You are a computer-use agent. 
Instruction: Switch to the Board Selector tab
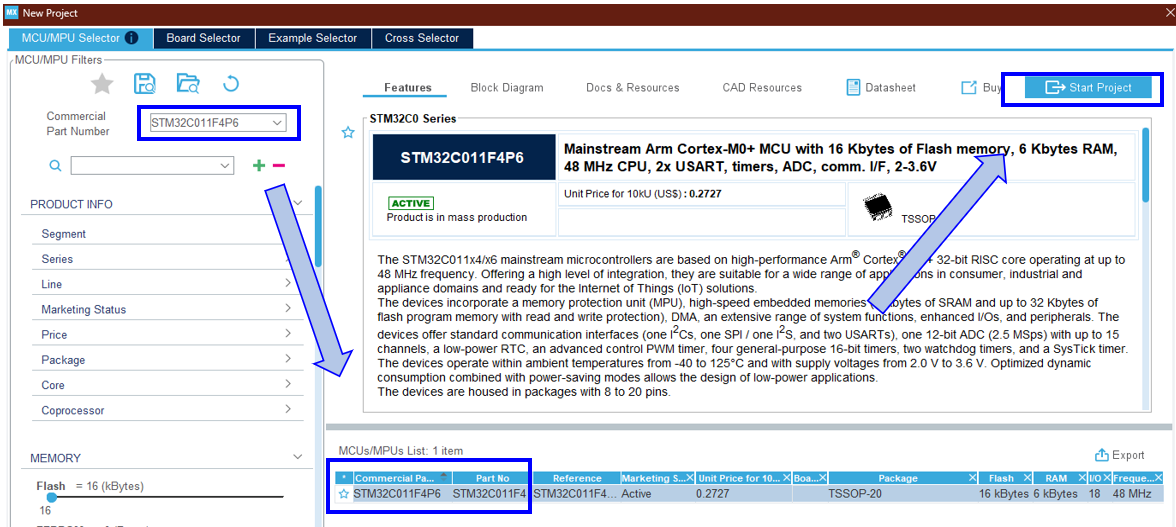(x=203, y=38)
